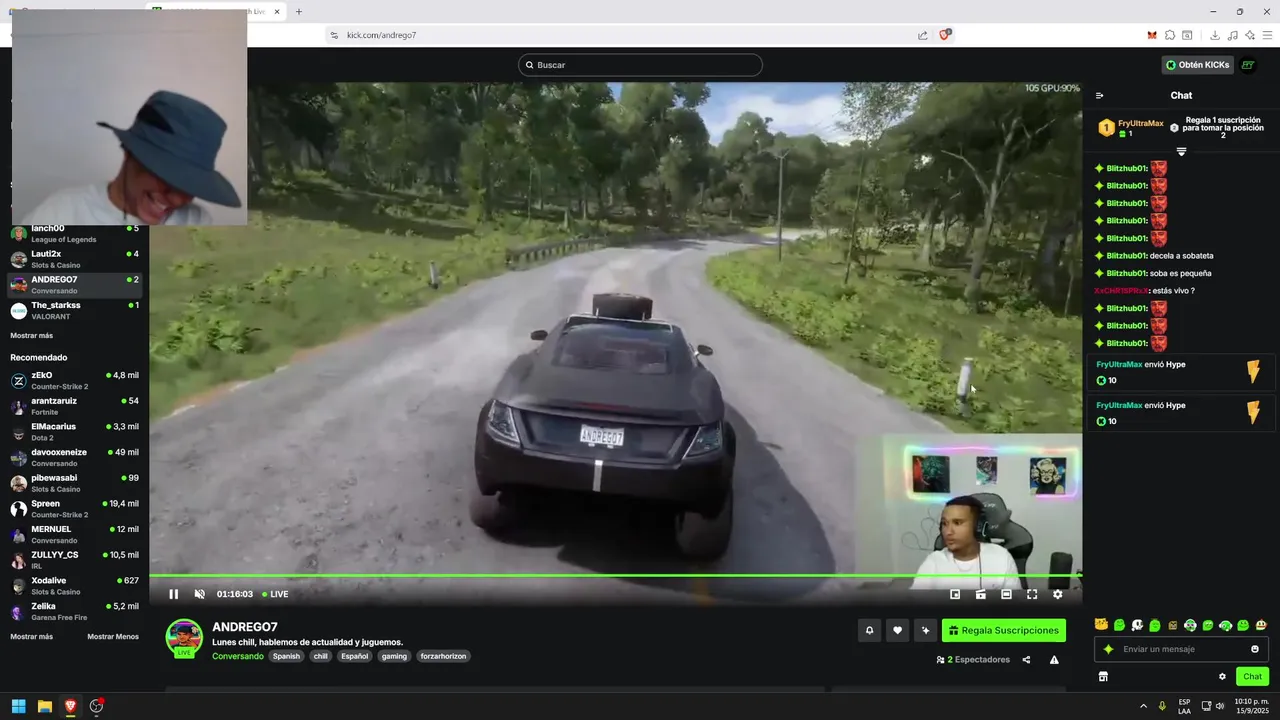Click the clip creation icon in player
The height and width of the screenshot is (720, 1280).
[x=981, y=594]
